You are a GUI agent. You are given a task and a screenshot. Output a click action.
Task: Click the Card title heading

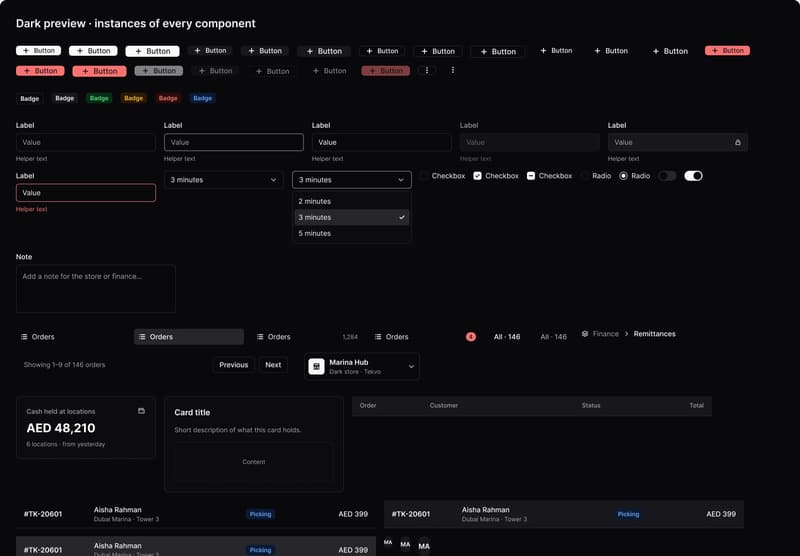(192, 412)
